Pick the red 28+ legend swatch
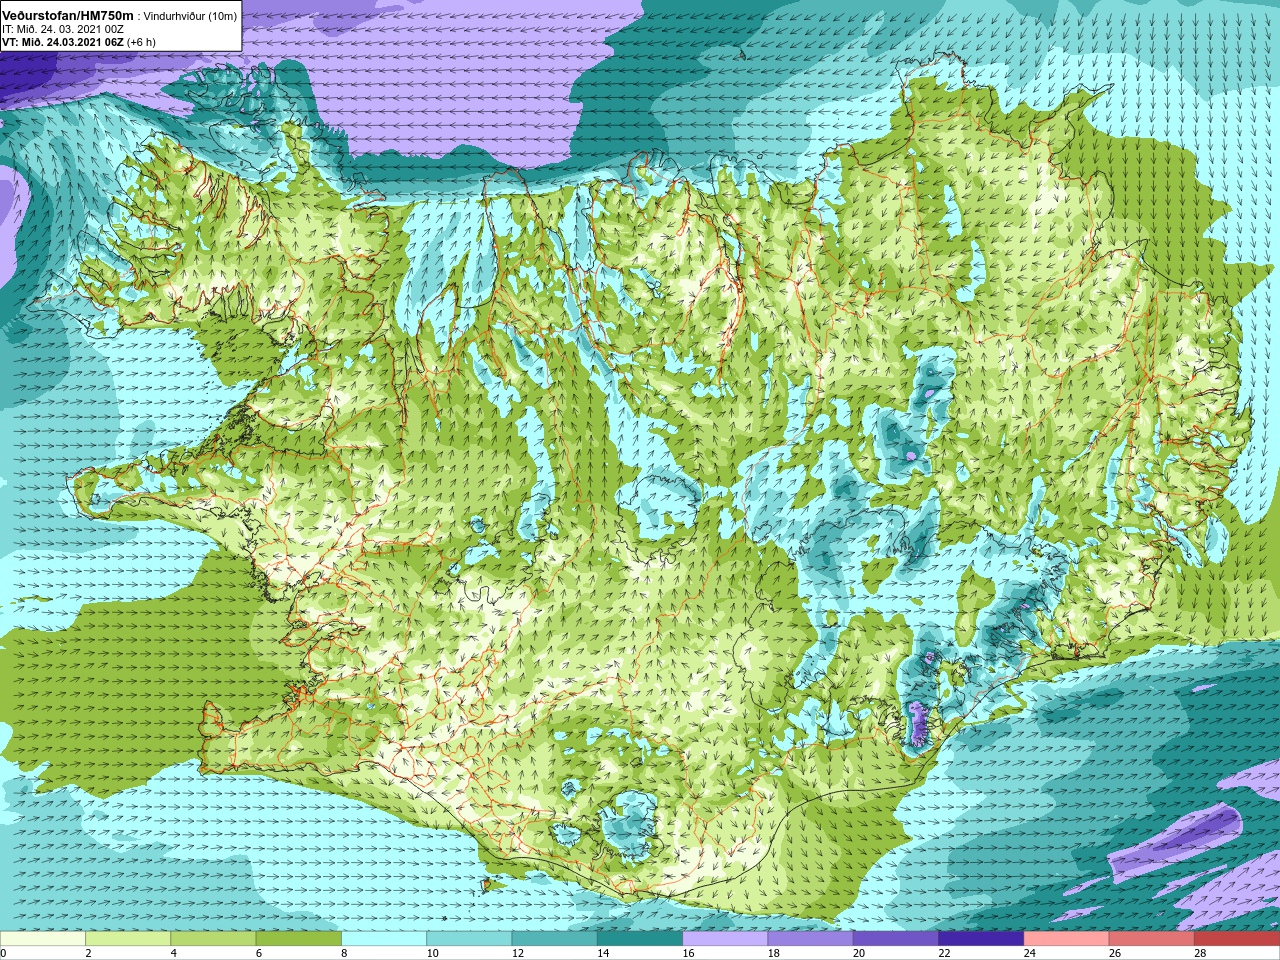Screen dimensions: 1280x960 [x=1237, y=939]
